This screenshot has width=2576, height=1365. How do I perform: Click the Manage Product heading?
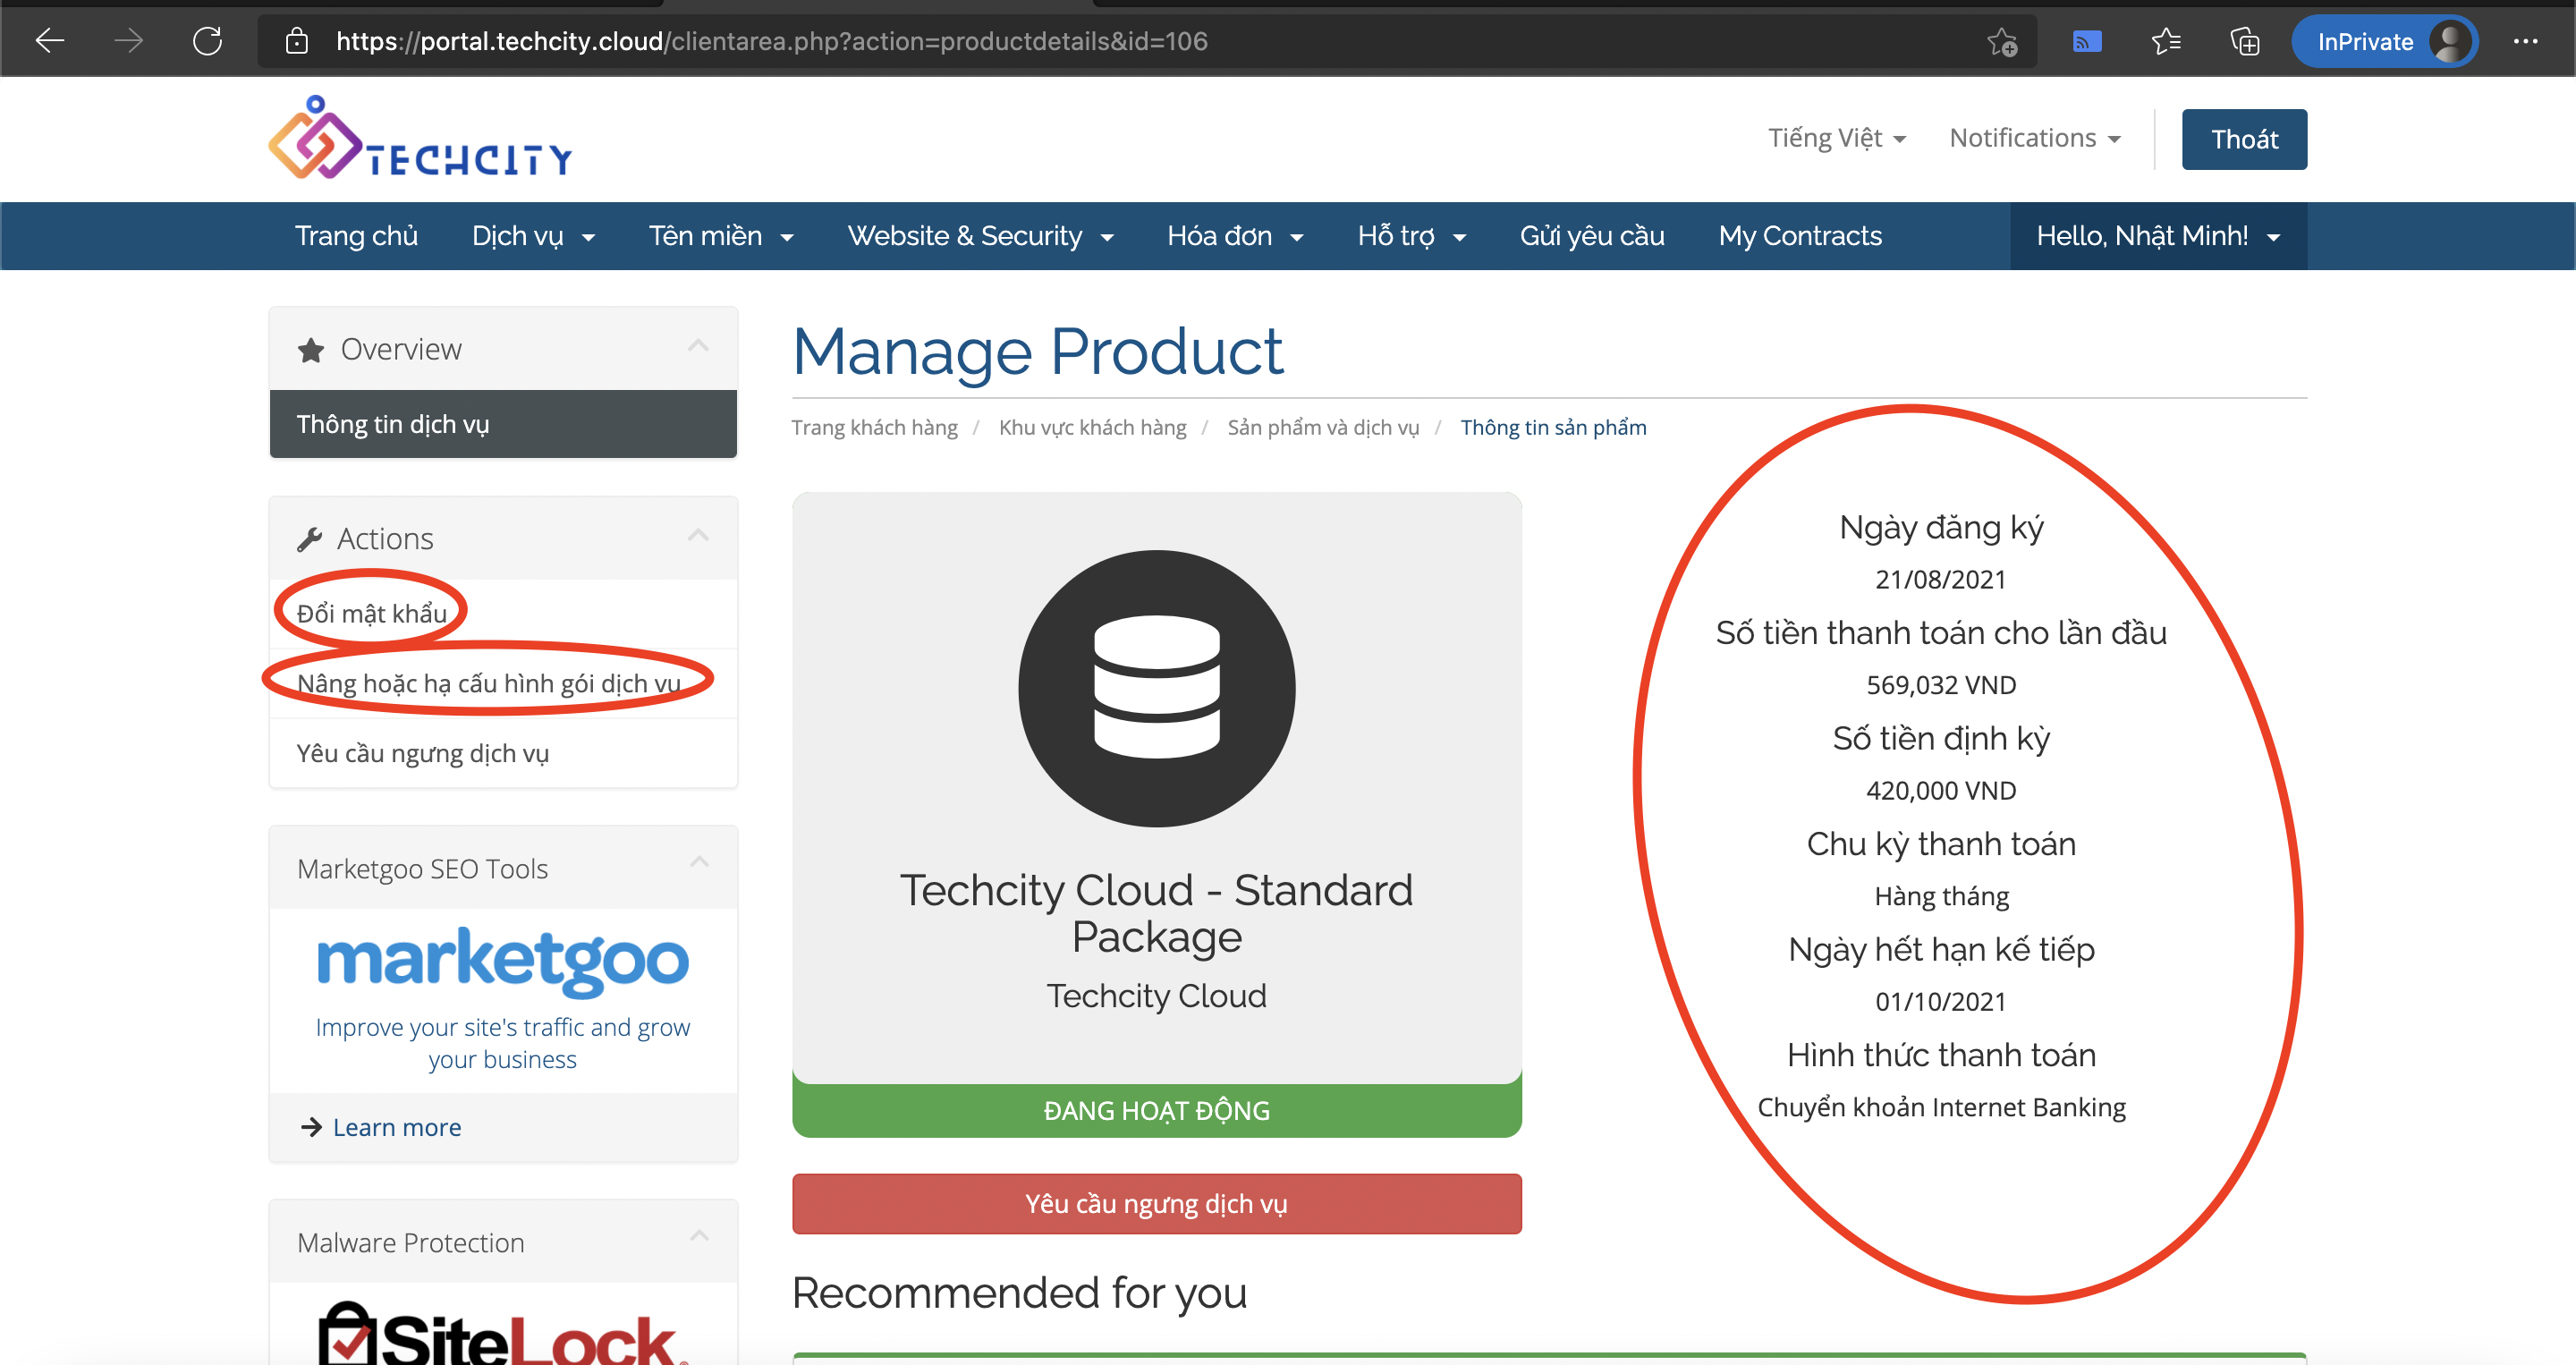tap(1038, 351)
